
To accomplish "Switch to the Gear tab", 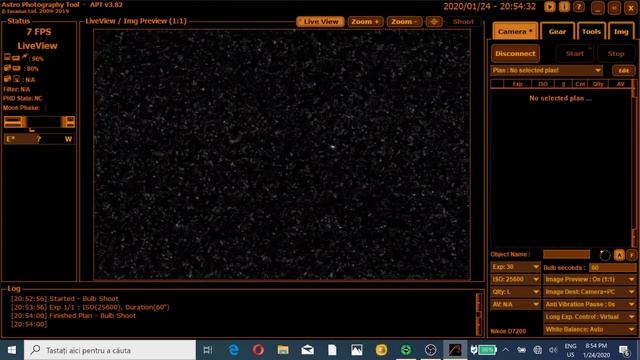I will (x=557, y=31).
